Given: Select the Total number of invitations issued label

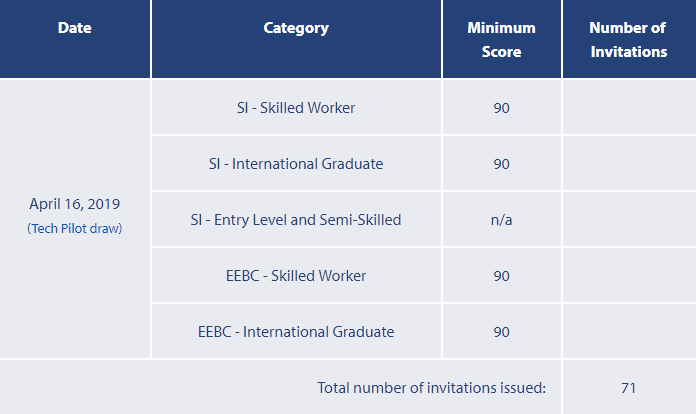Looking at the screenshot, I should (432, 387).
